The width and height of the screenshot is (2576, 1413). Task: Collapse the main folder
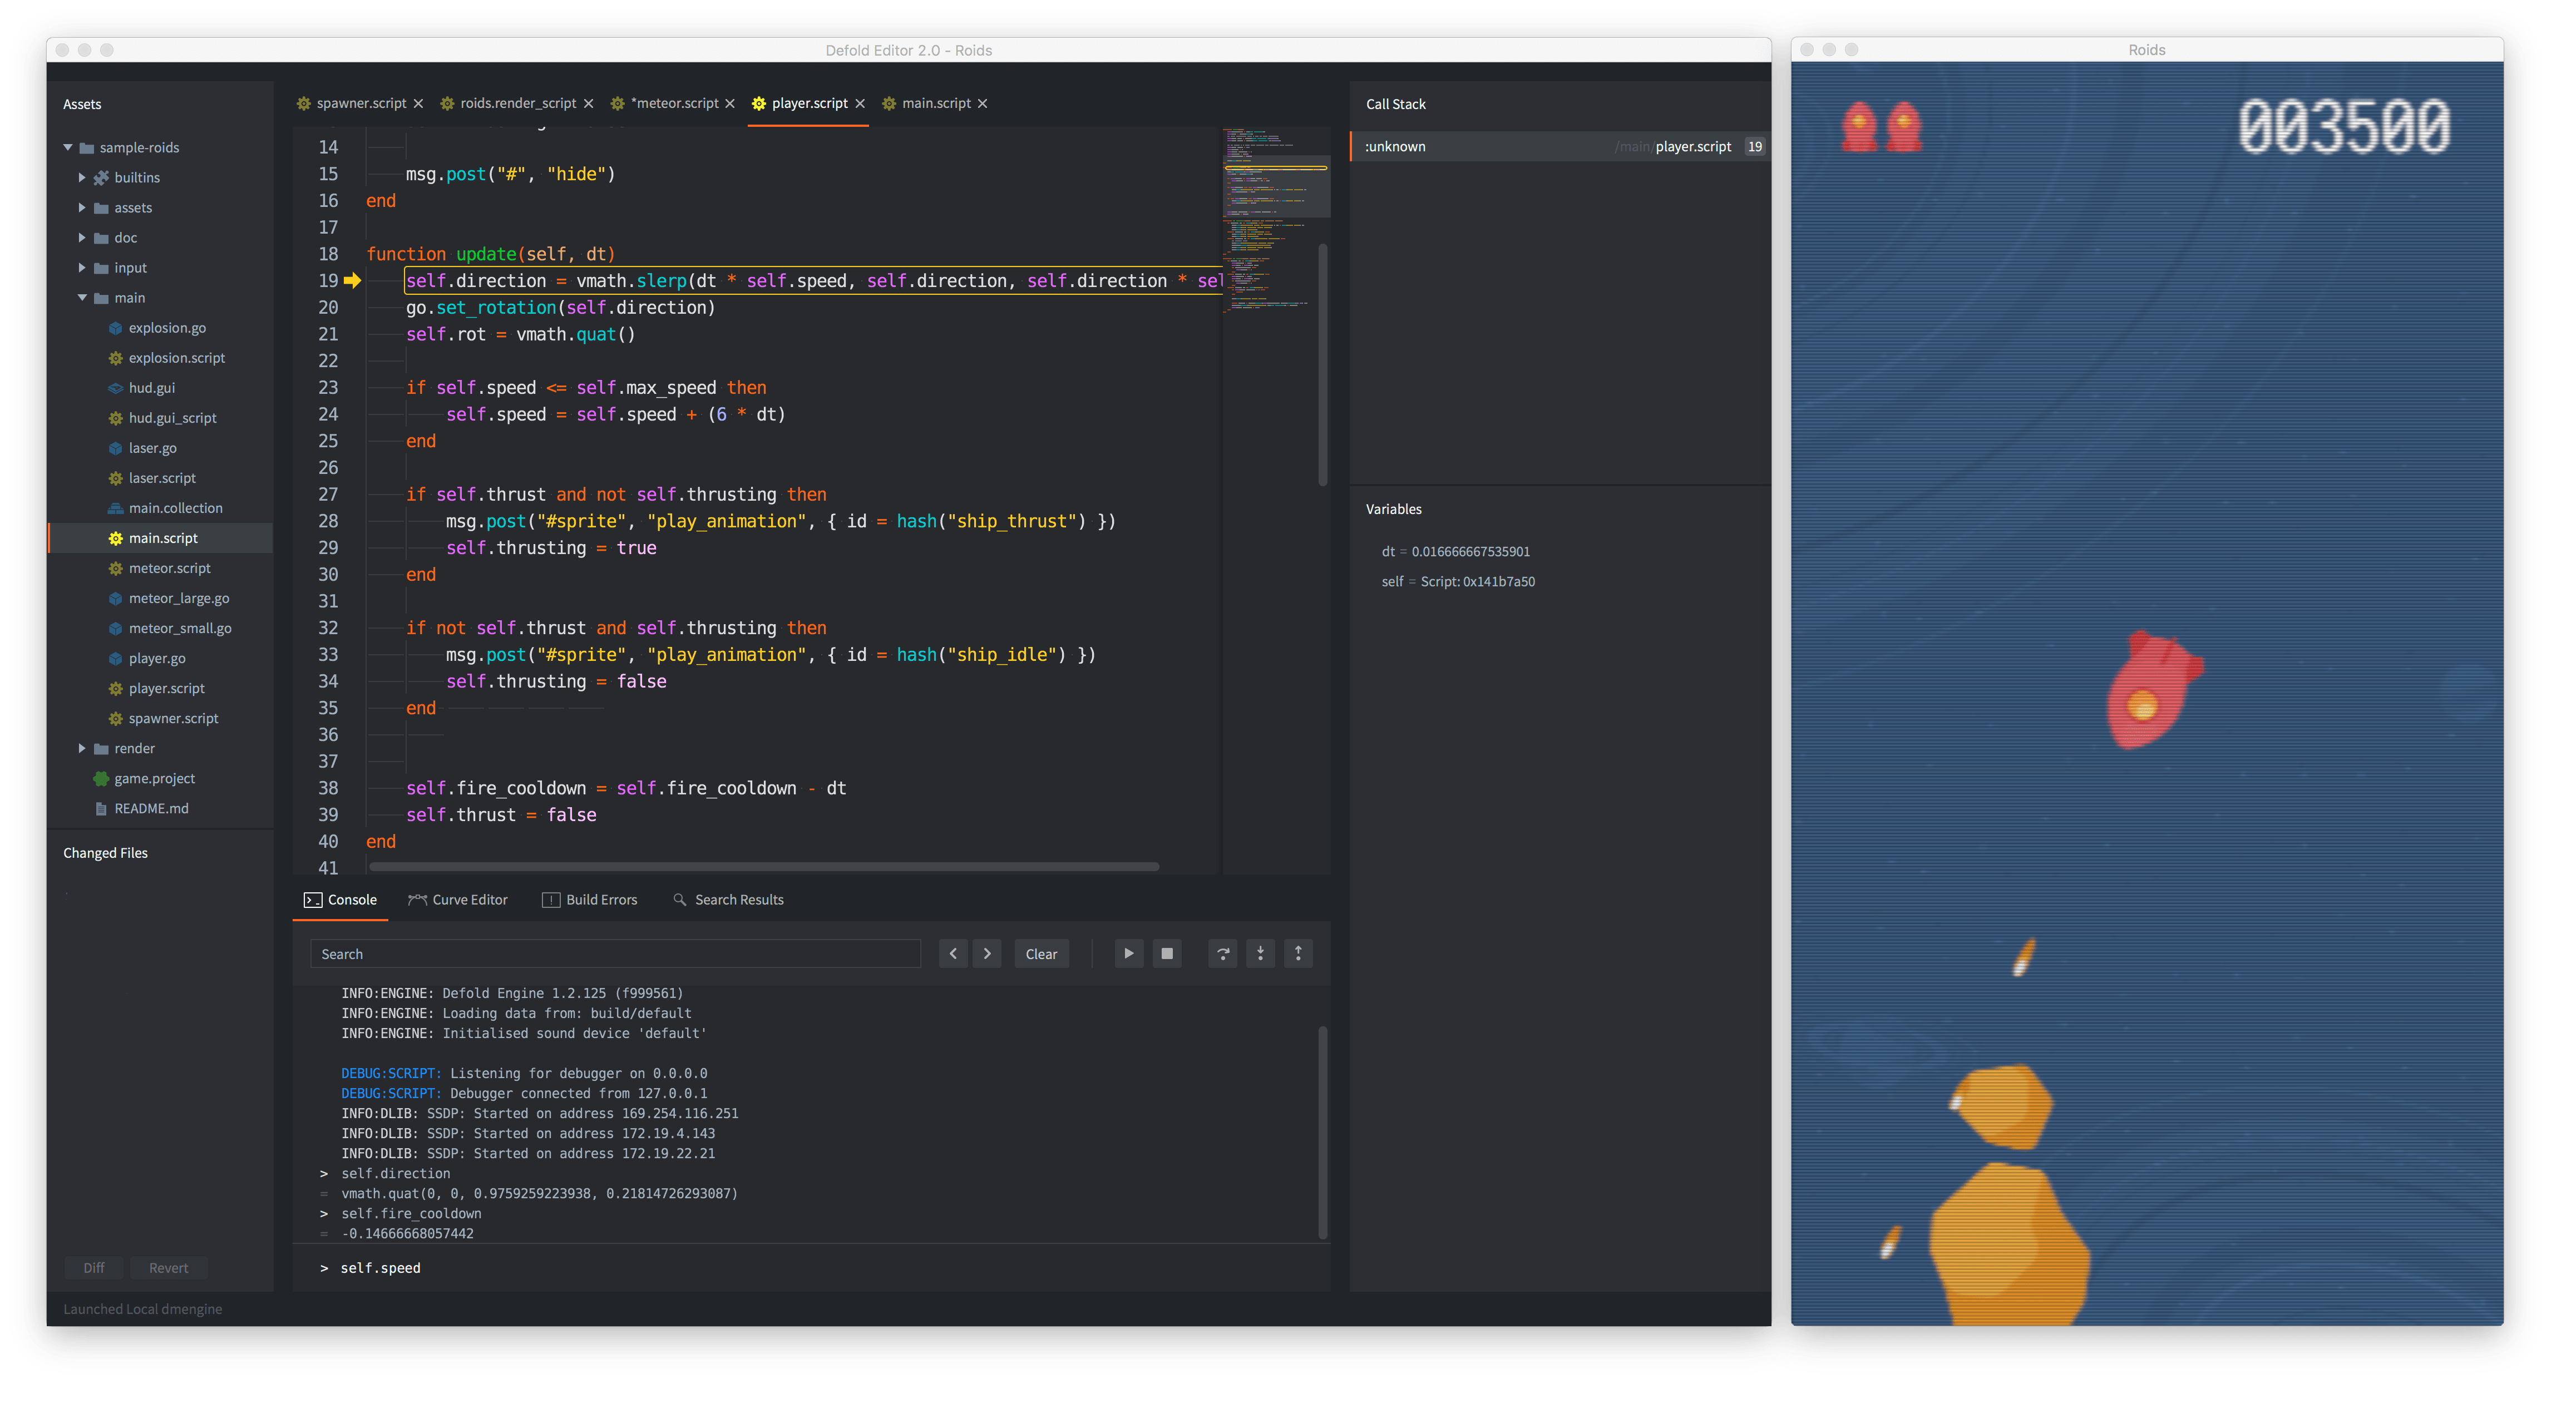82,298
